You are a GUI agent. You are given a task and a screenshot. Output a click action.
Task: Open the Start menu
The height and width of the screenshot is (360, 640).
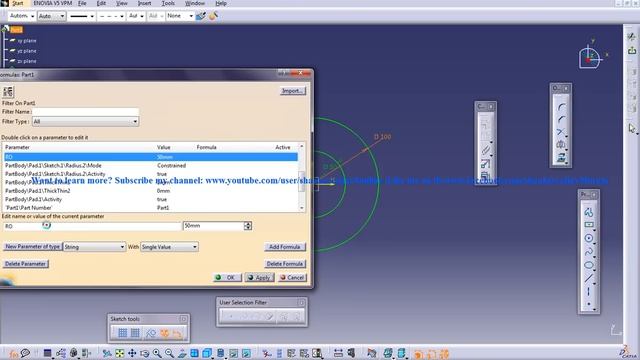point(18,3)
